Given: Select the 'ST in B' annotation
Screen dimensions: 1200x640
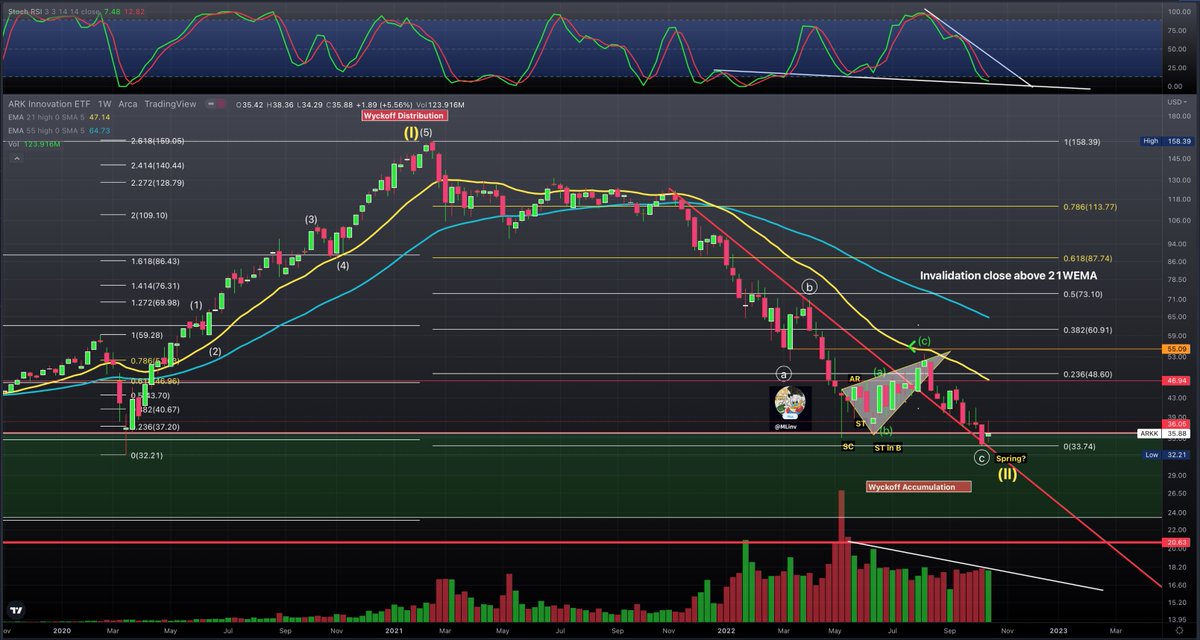Looking at the screenshot, I should pos(888,447).
